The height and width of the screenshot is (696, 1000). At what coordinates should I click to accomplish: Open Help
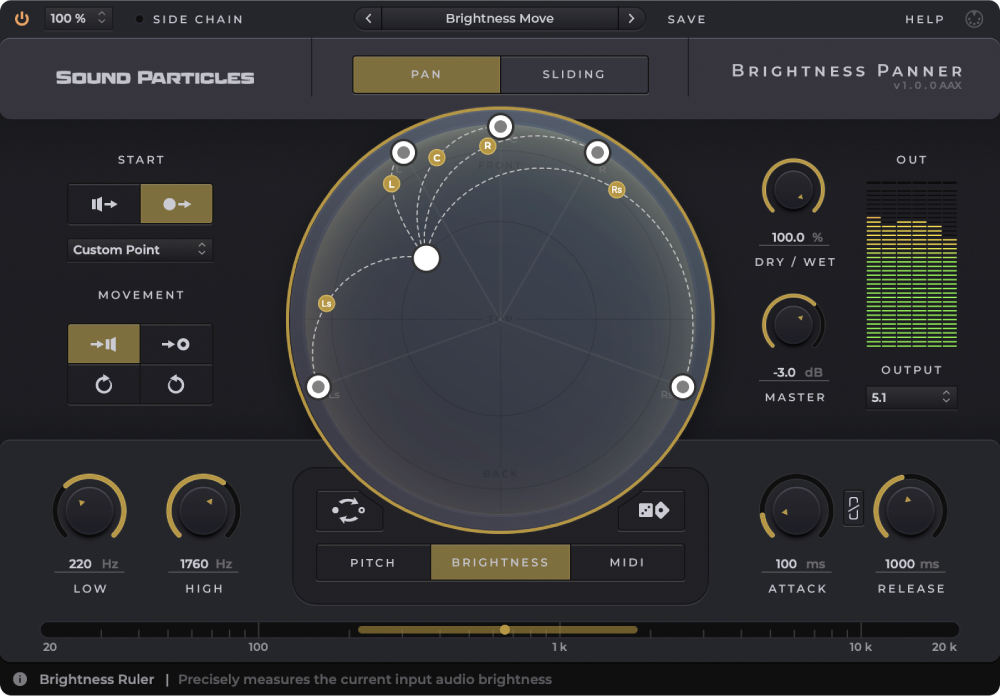coord(925,18)
